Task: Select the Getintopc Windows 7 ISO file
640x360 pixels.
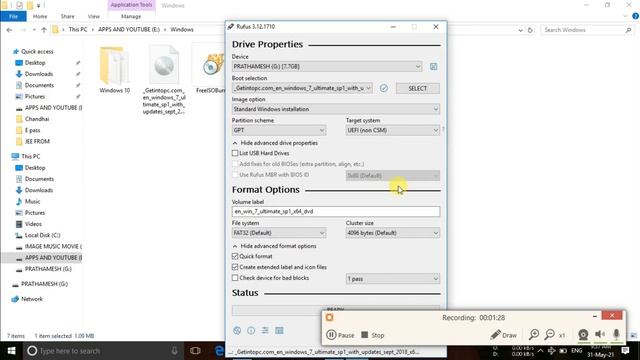Action: pos(164,80)
